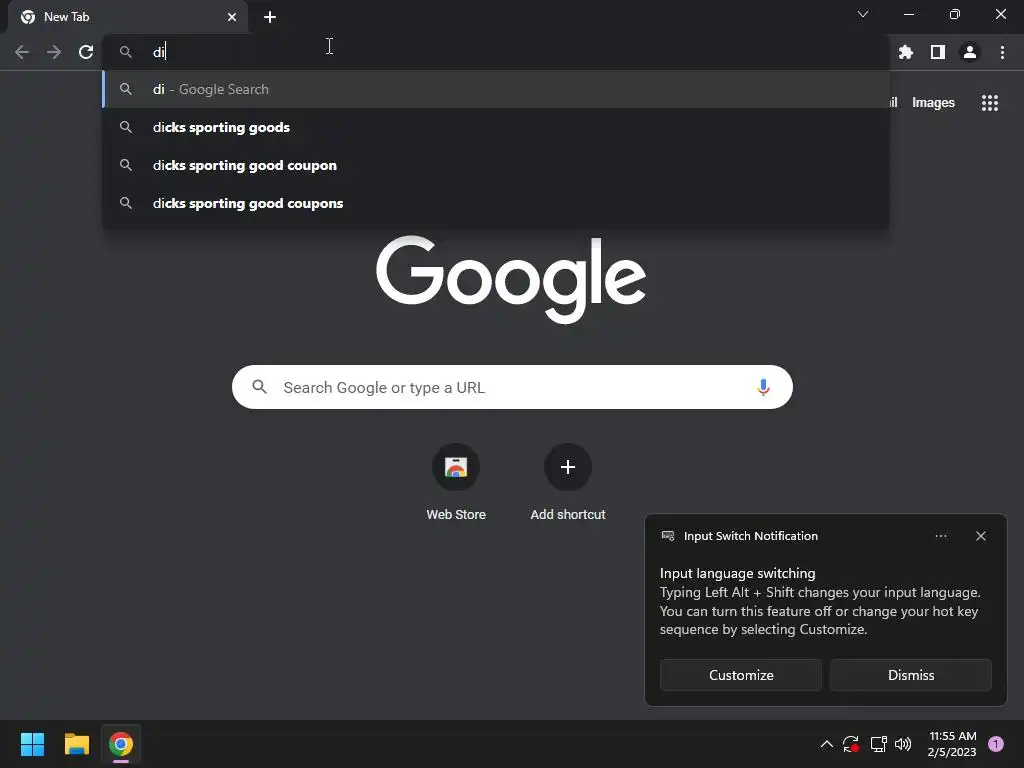Open notification options ellipsis
This screenshot has width=1024, height=768.
click(940, 536)
